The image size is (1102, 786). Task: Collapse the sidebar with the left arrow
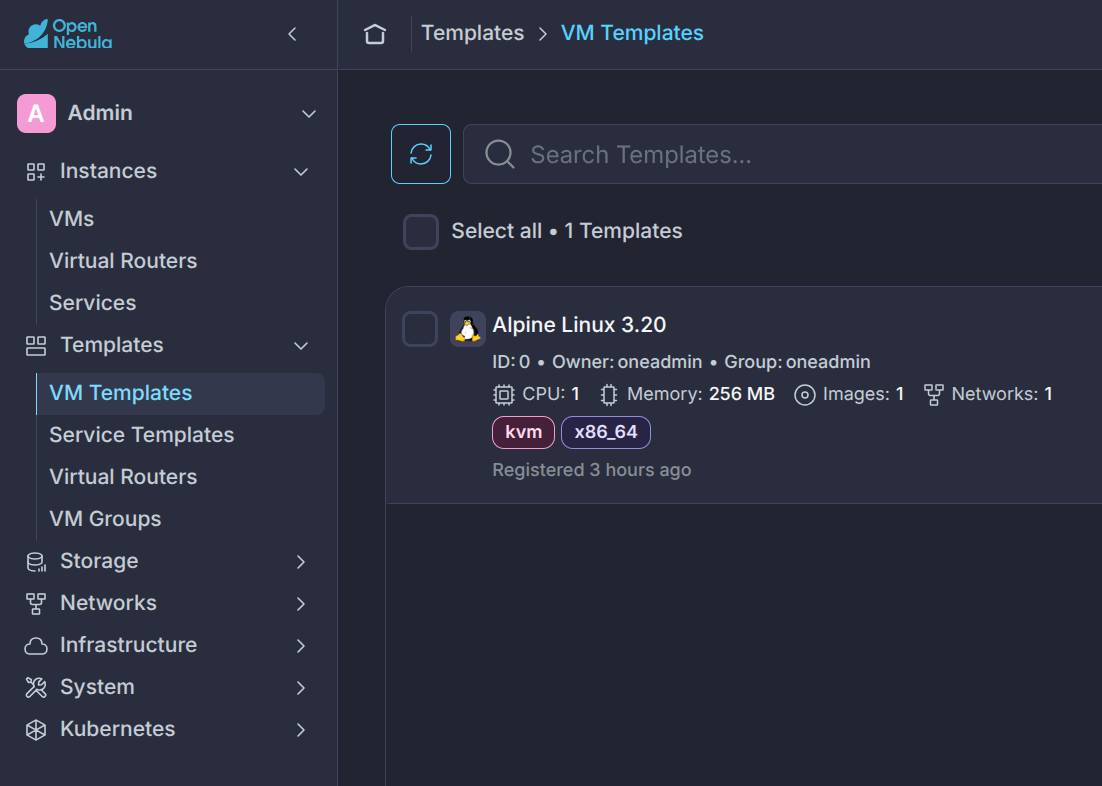pos(292,34)
